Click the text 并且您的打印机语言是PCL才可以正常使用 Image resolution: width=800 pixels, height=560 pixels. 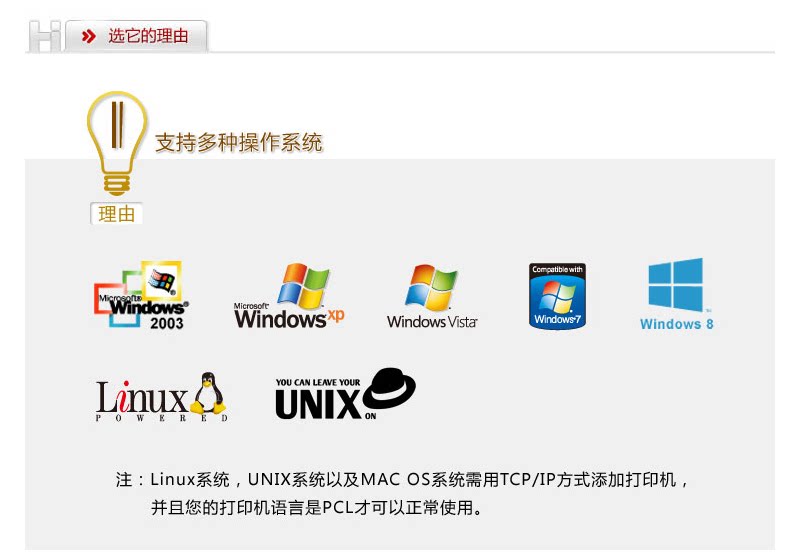(x=316, y=507)
